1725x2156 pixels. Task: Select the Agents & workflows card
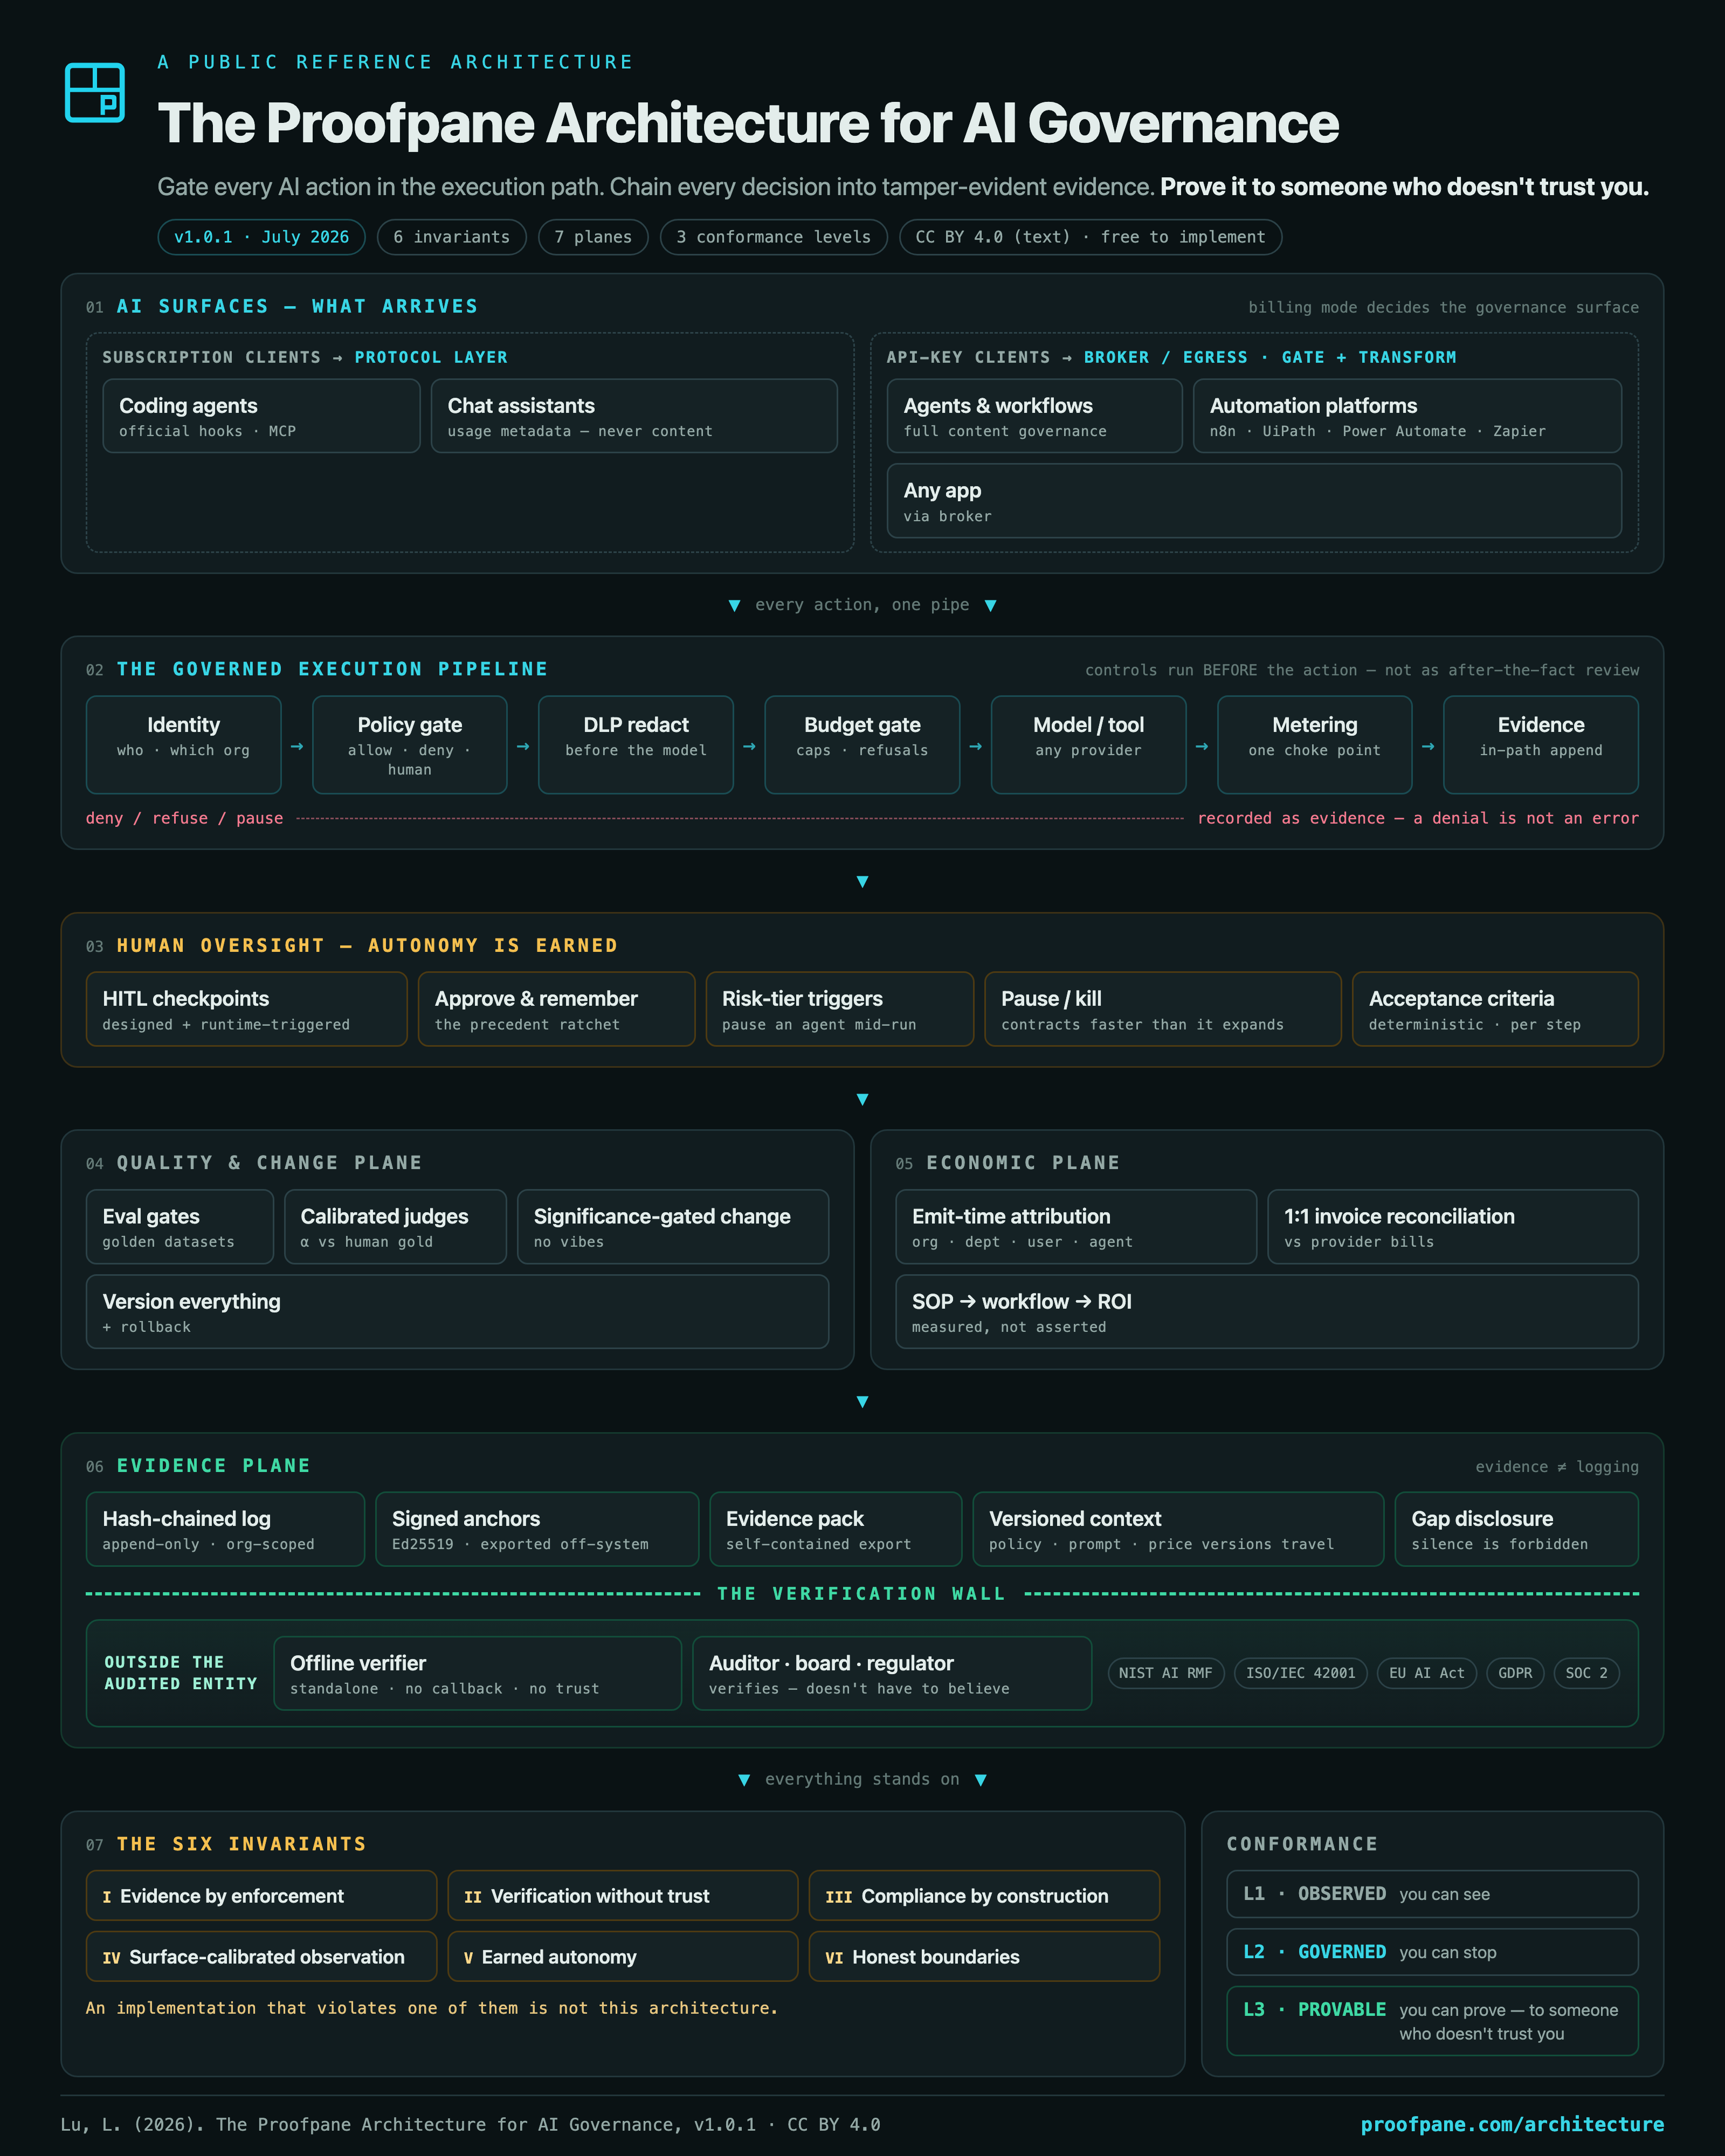[1034, 416]
